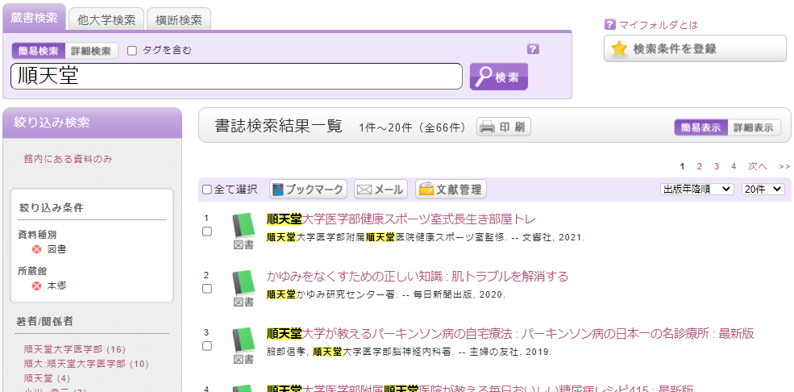This screenshot has width=794, height=392.
Task: Click the printer 印刷 button
Action: (x=503, y=127)
